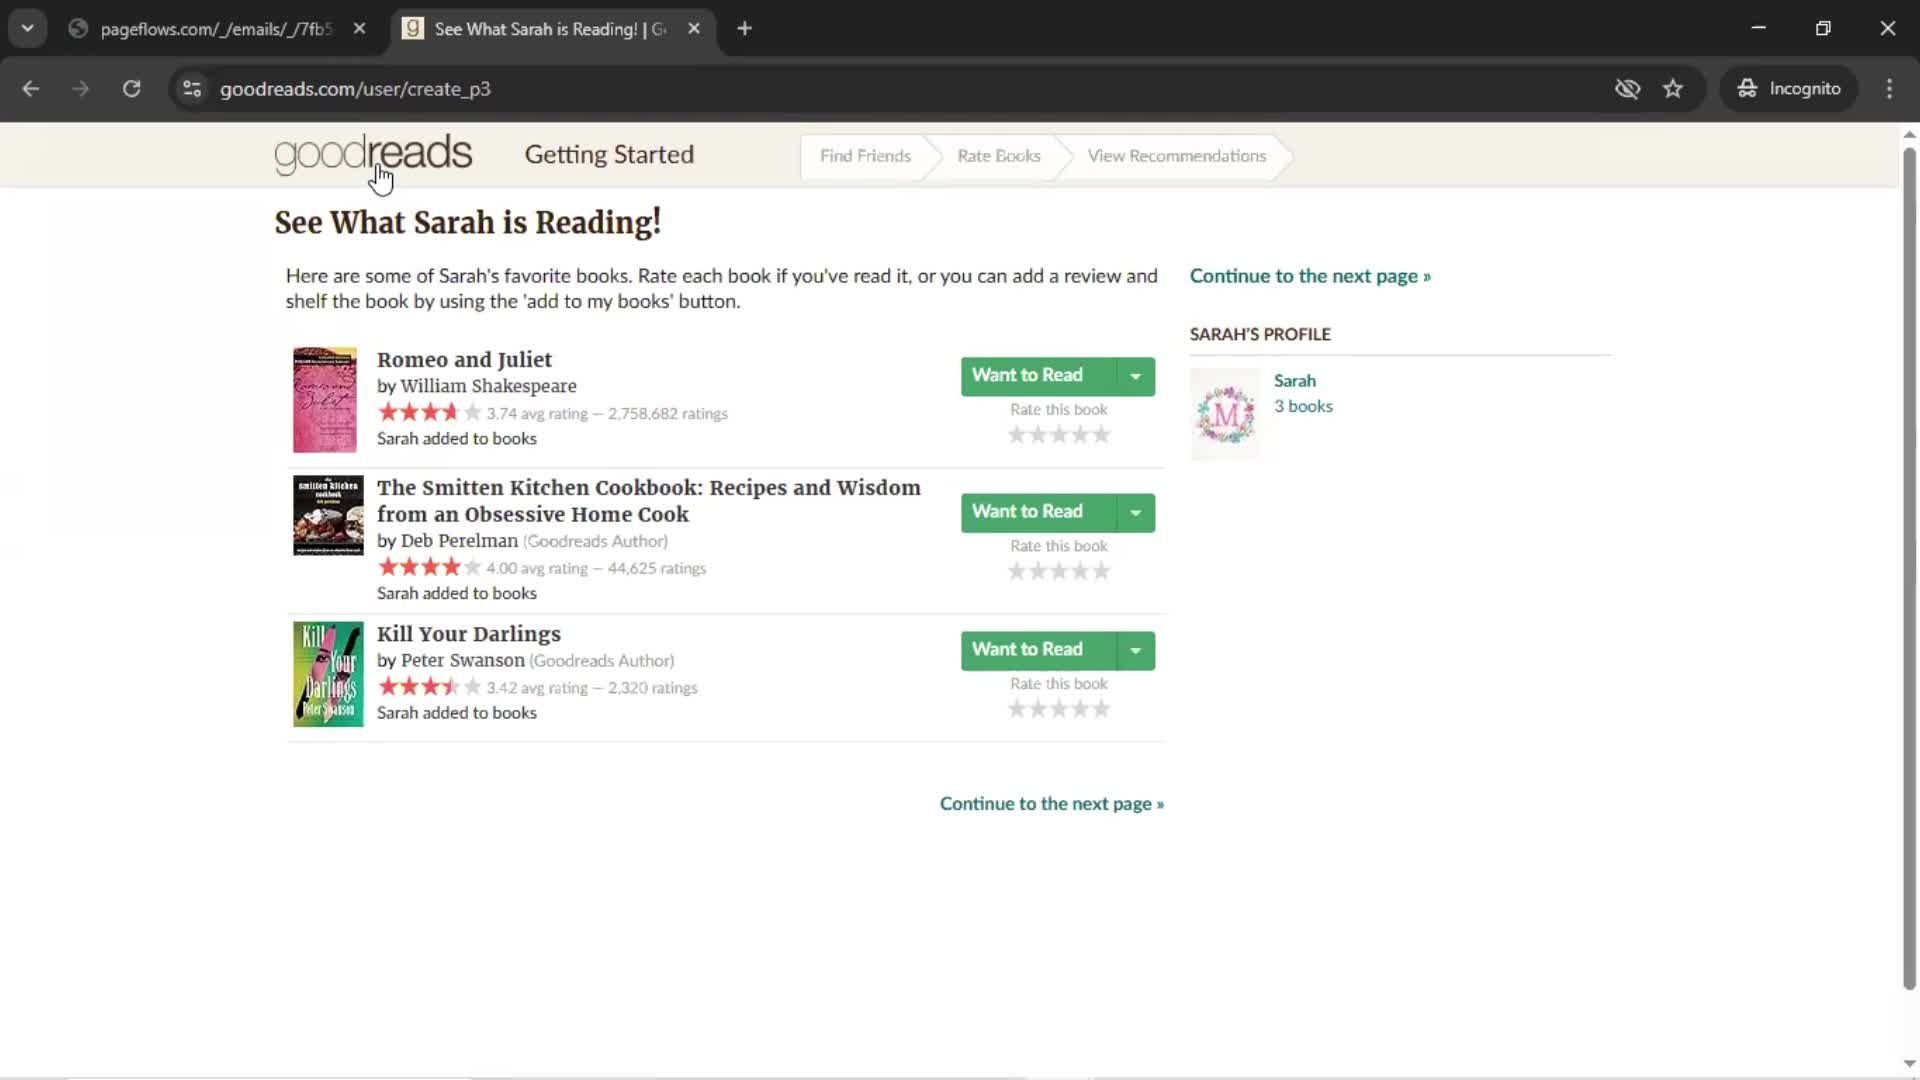Click the Getting Started heading

pyautogui.click(x=609, y=155)
